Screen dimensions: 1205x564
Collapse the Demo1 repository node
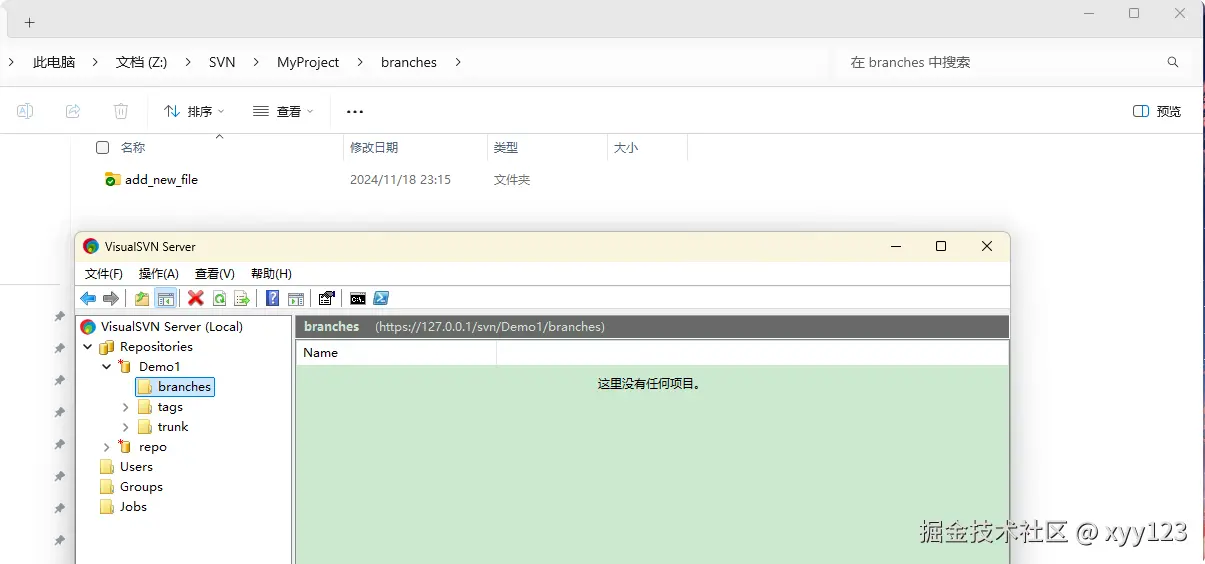107,367
